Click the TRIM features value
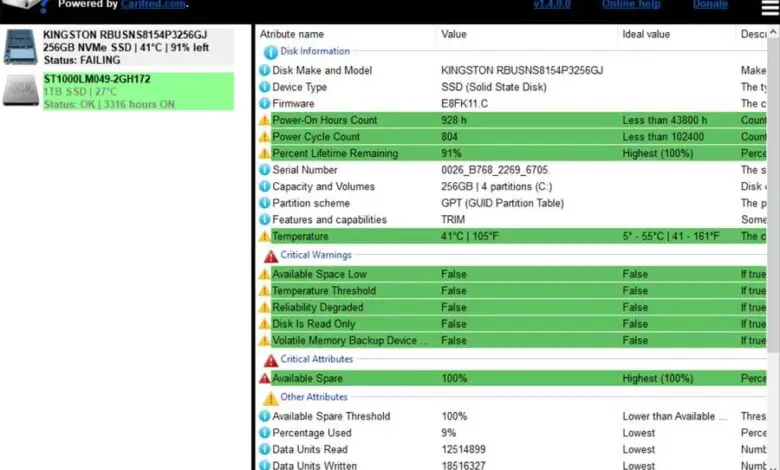This screenshot has height=470, width=780. pyautogui.click(x=453, y=219)
